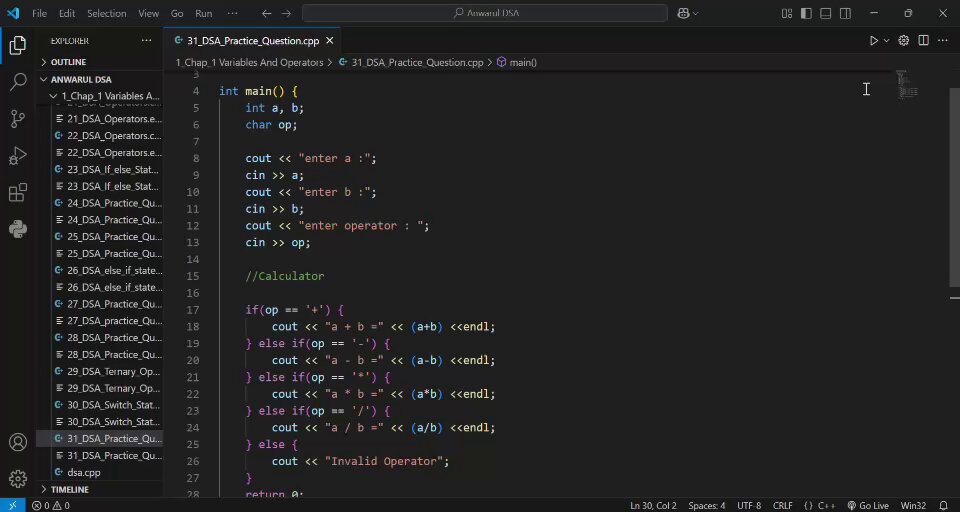
Task: Click the //Calculator comment line
Action: pyautogui.click(x=285, y=276)
